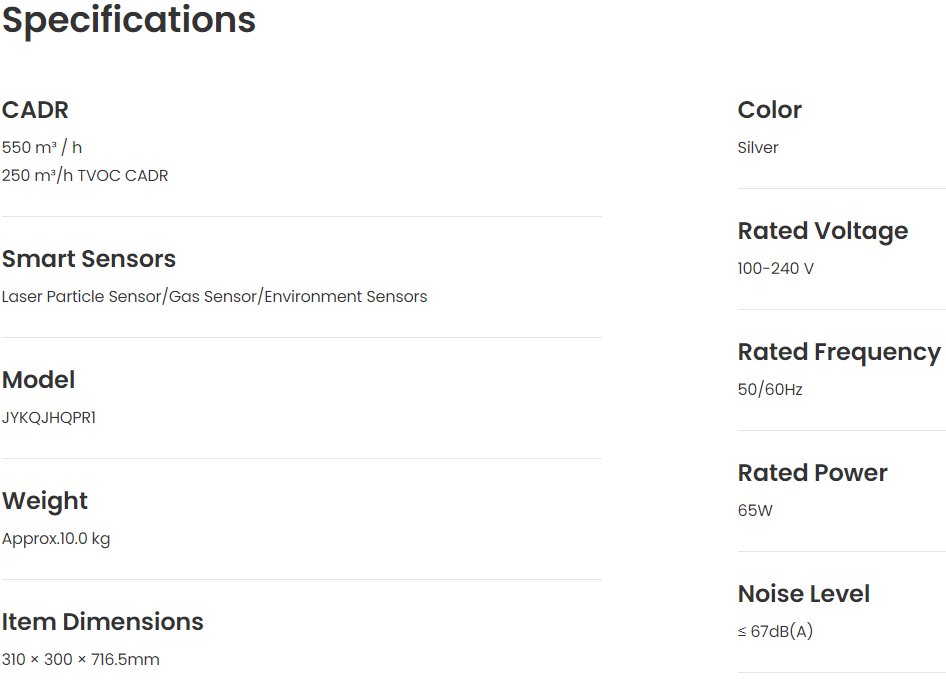
Task: Click the Specifications page heading
Action: pyautogui.click(x=129, y=20)
